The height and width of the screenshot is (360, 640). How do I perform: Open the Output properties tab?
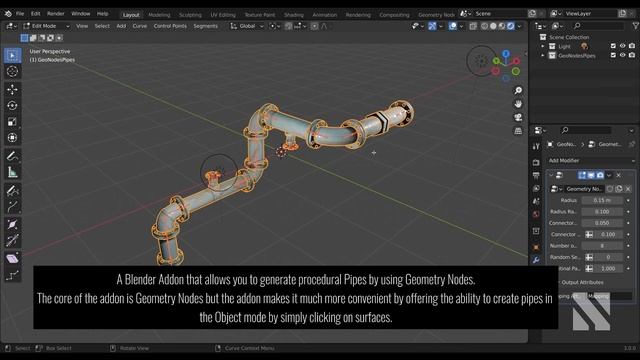536,176
